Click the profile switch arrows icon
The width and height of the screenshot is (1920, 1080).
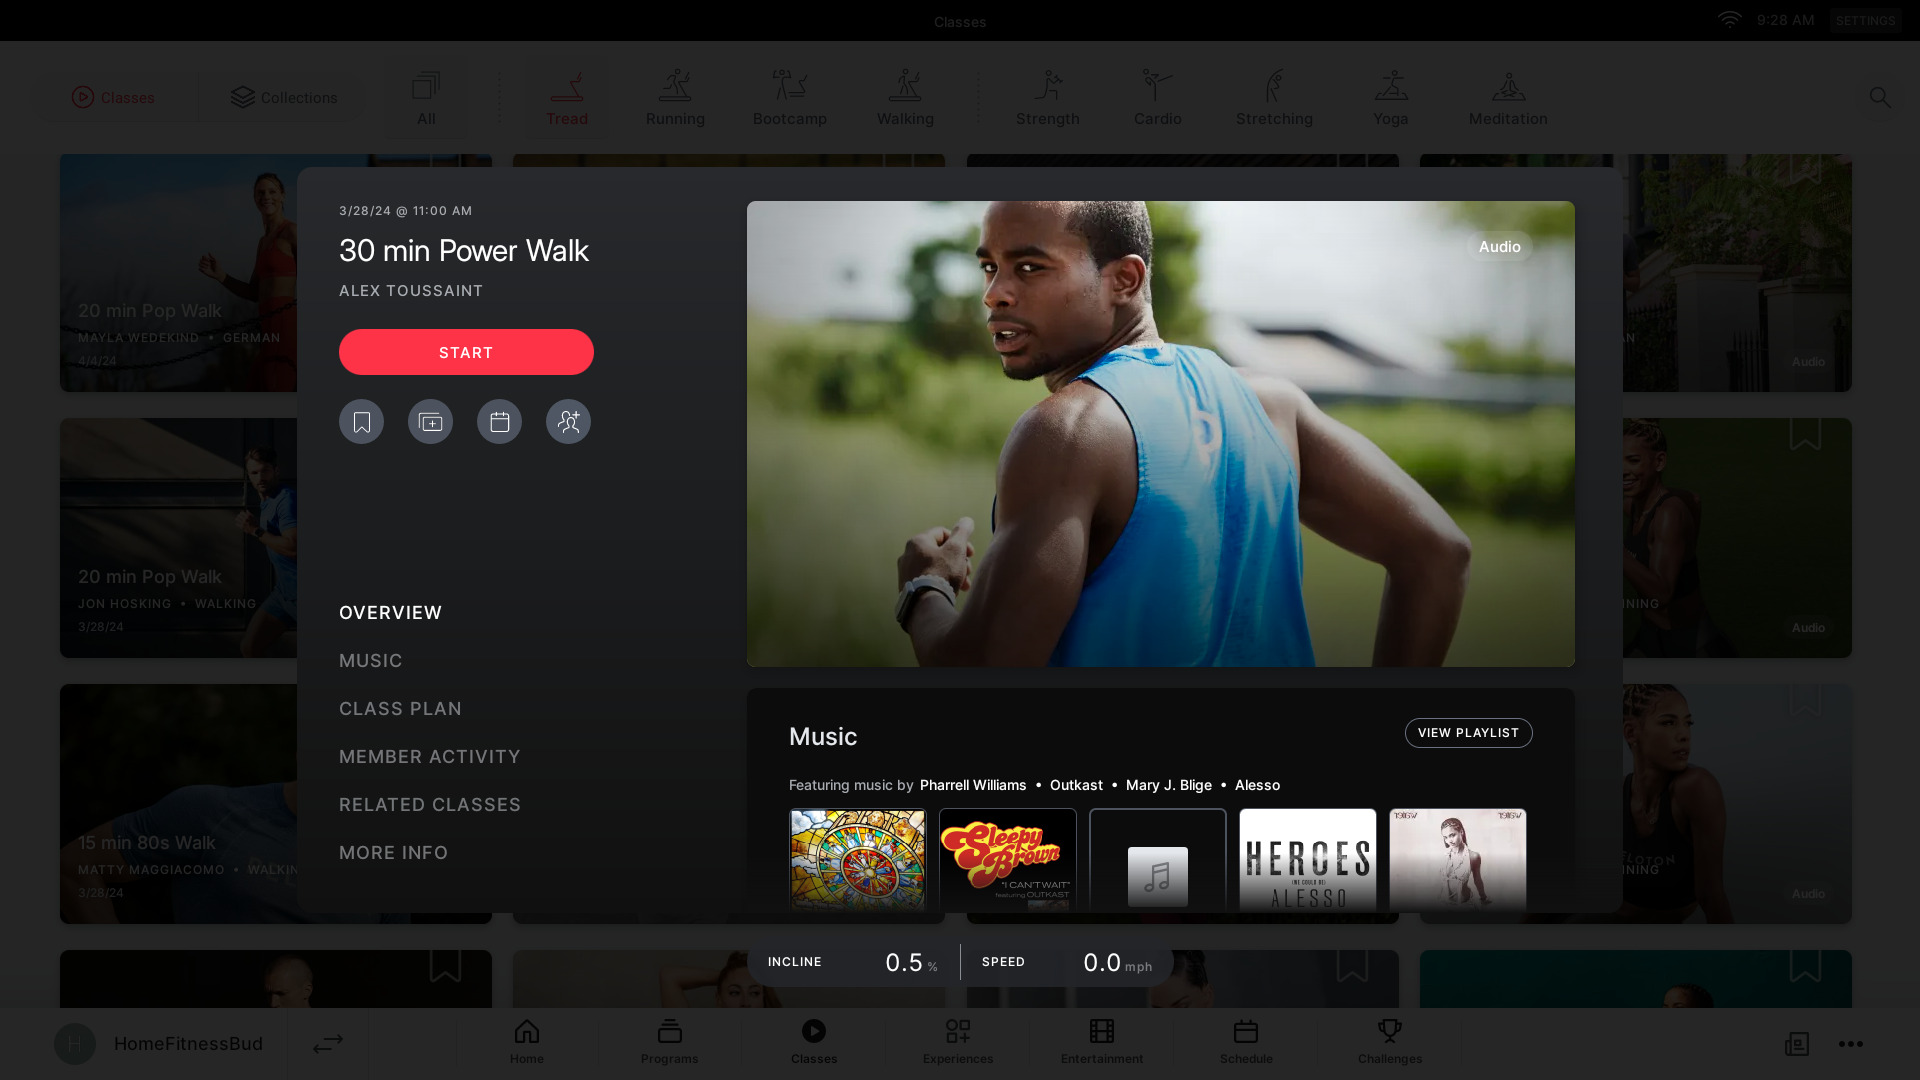pos(328,1043)
